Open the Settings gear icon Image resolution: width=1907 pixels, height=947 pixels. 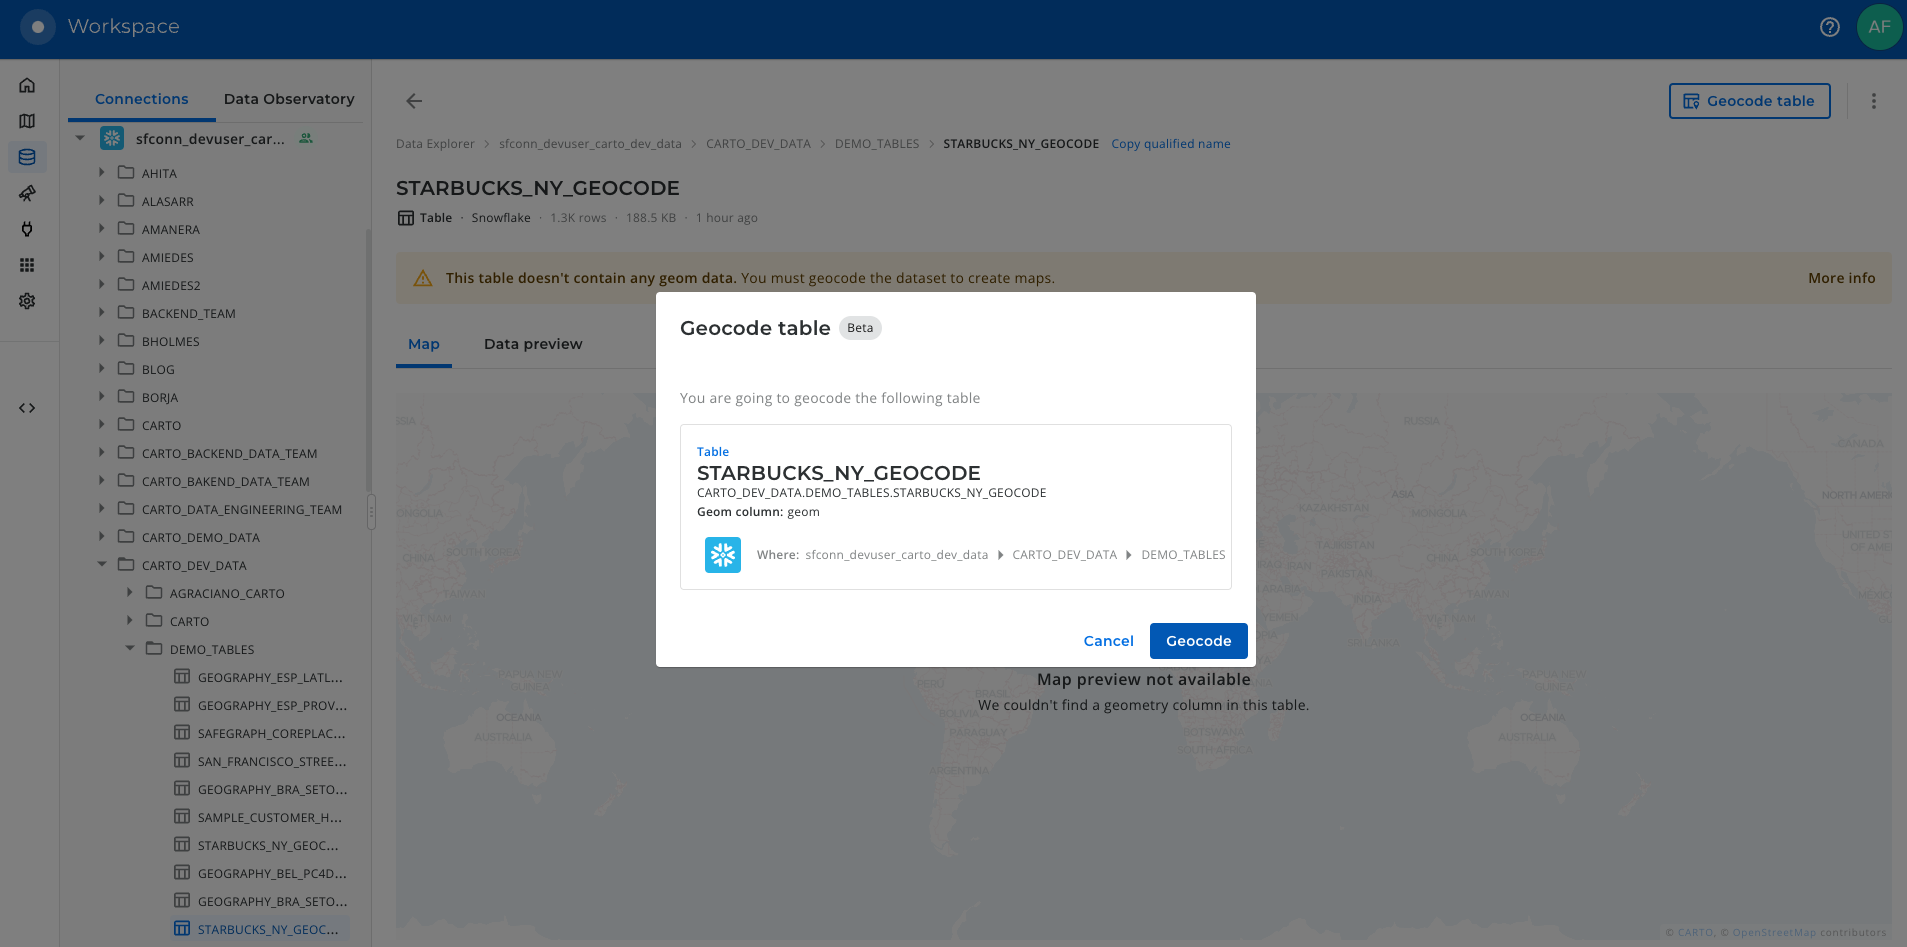27,301
